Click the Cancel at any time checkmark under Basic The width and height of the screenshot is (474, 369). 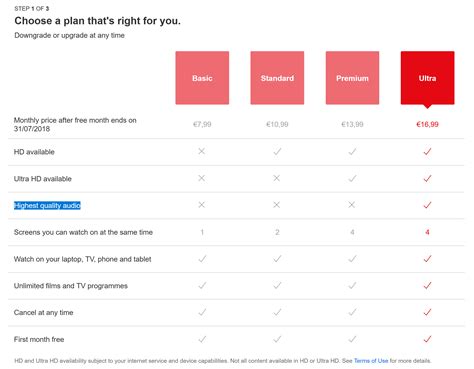tap(202, 312)
